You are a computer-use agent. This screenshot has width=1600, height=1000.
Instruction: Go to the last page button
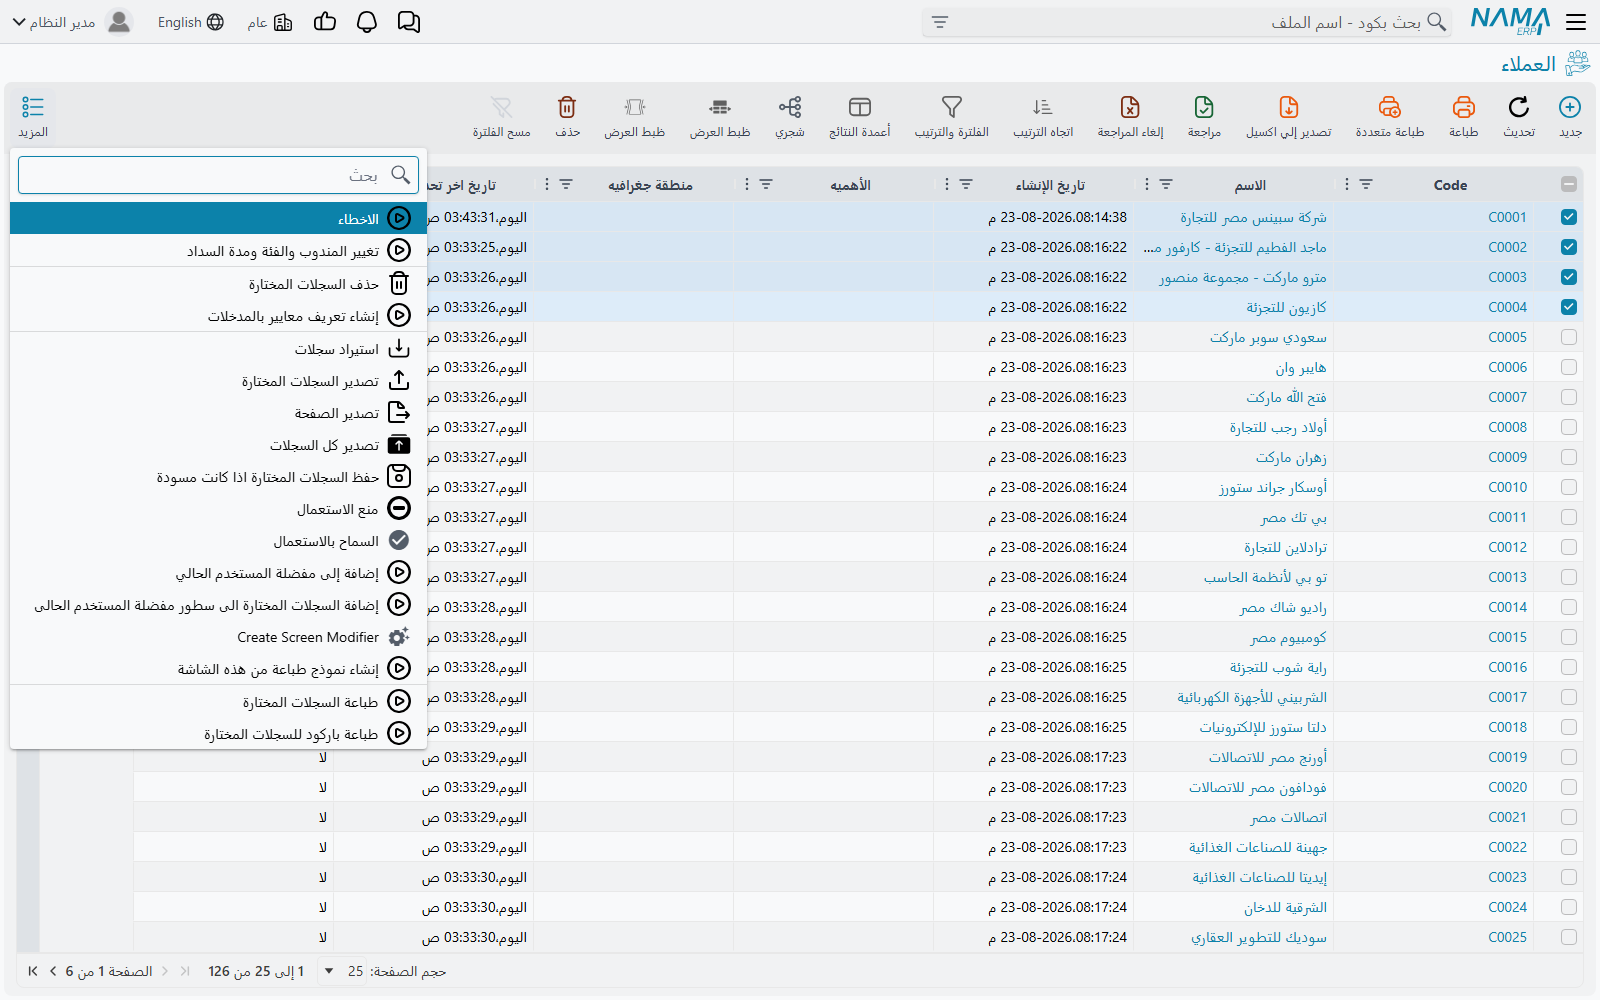click(x=33, y=971)
